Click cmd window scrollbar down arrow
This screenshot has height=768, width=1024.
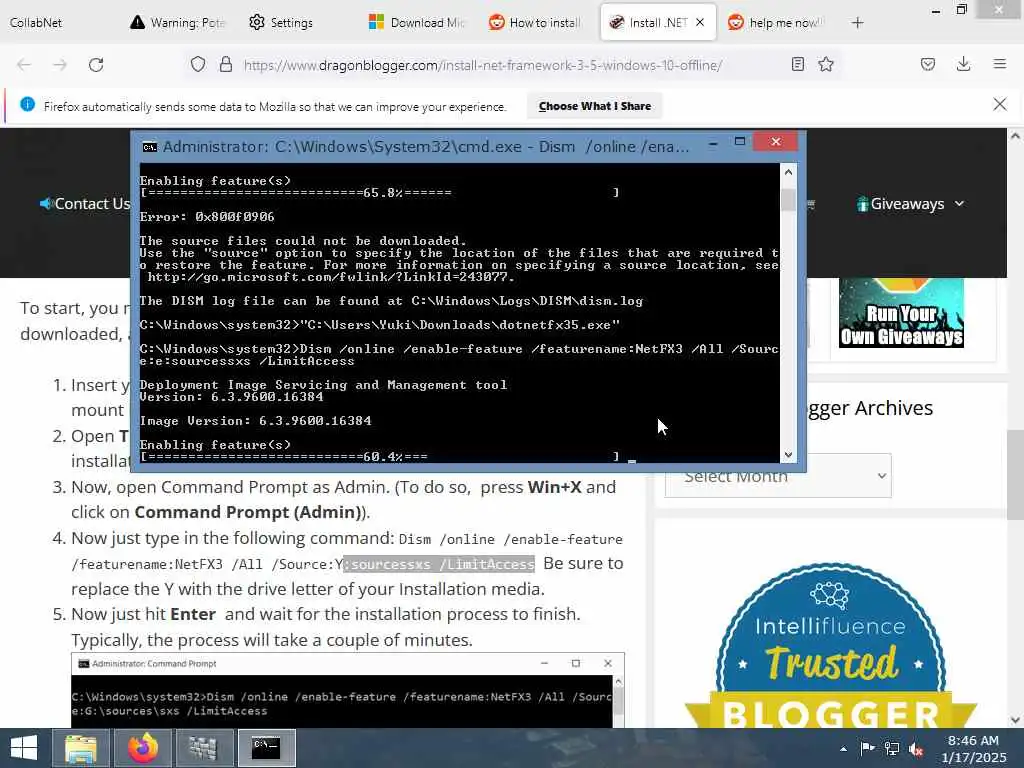788,455
